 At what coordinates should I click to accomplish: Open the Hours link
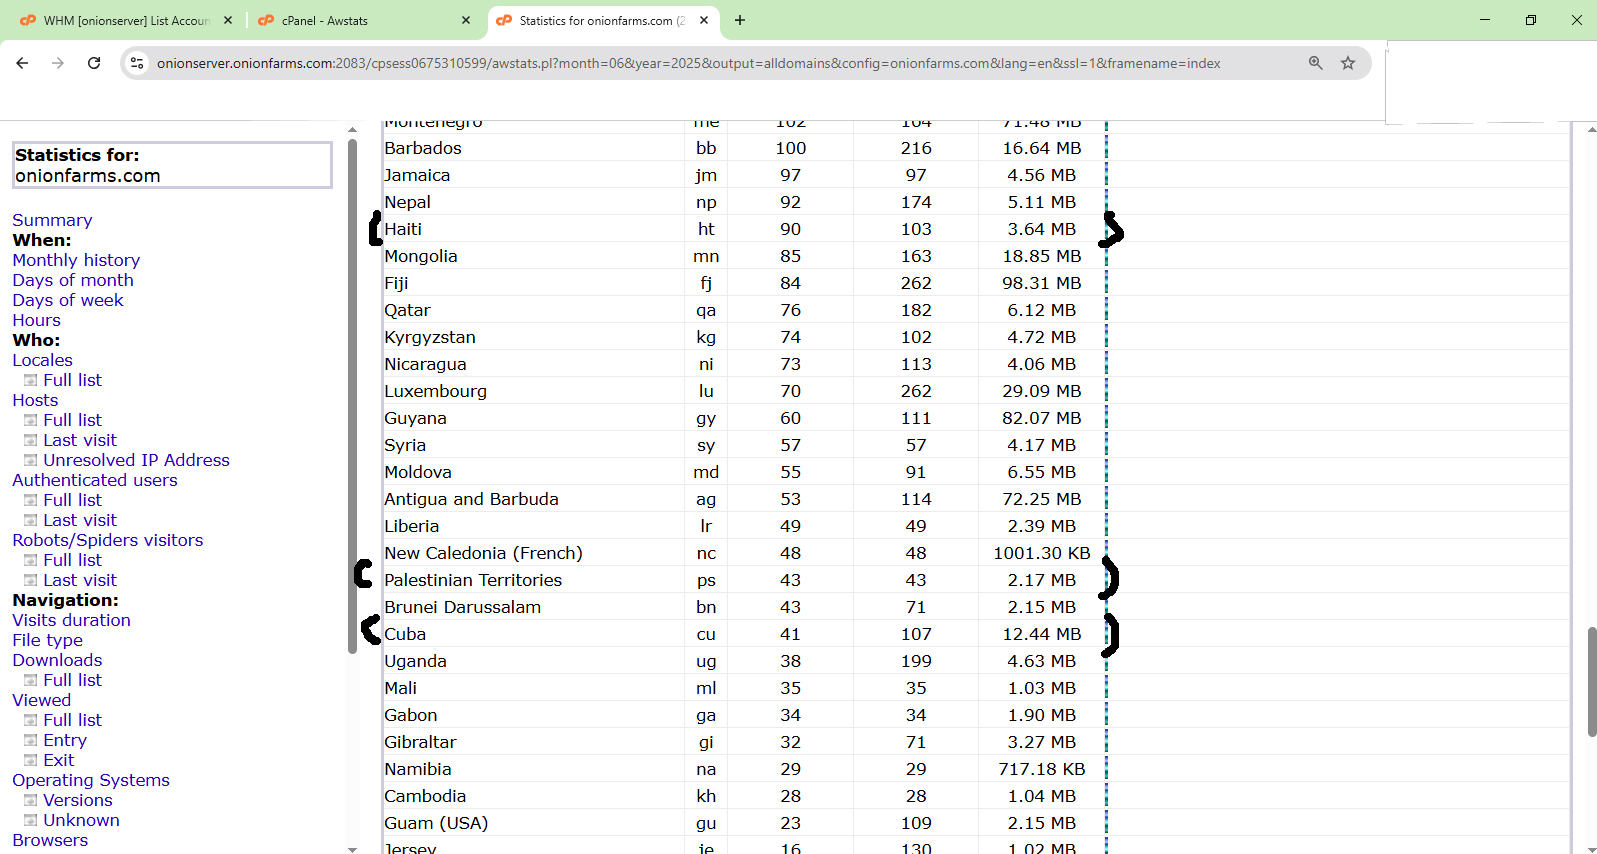(36, 320)
